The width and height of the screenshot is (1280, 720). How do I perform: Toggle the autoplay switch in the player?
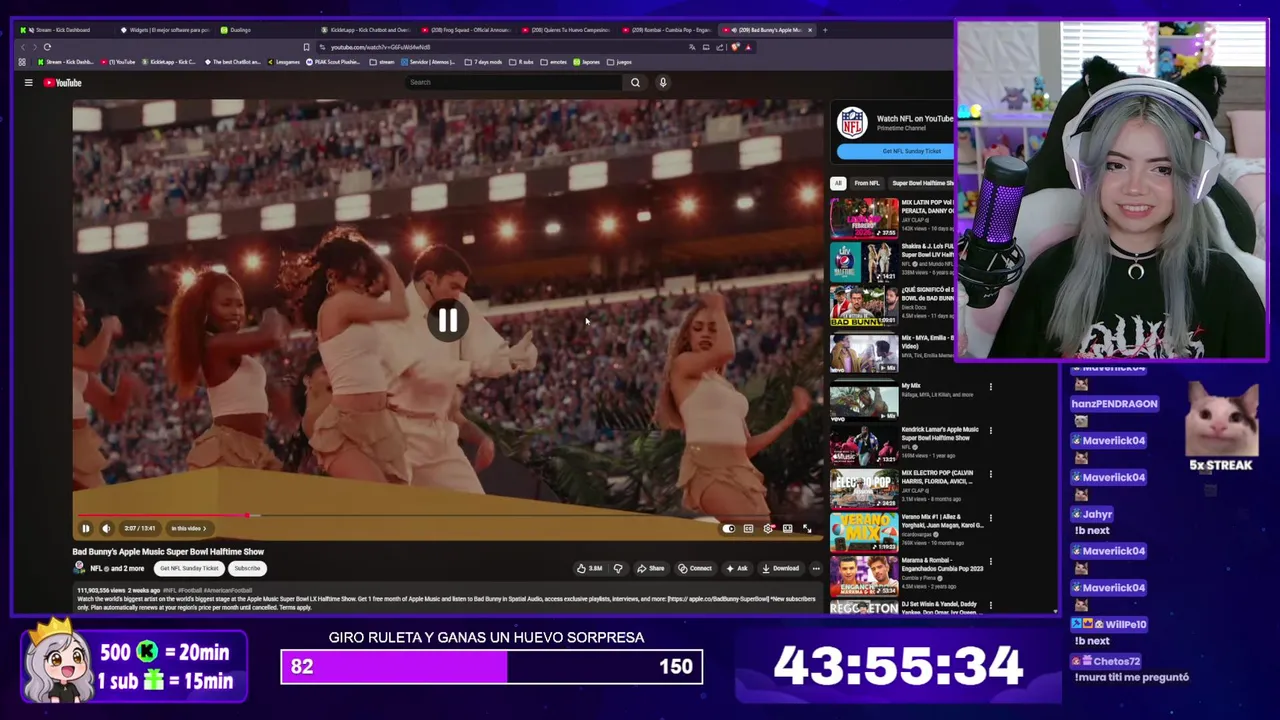point(728,528)
